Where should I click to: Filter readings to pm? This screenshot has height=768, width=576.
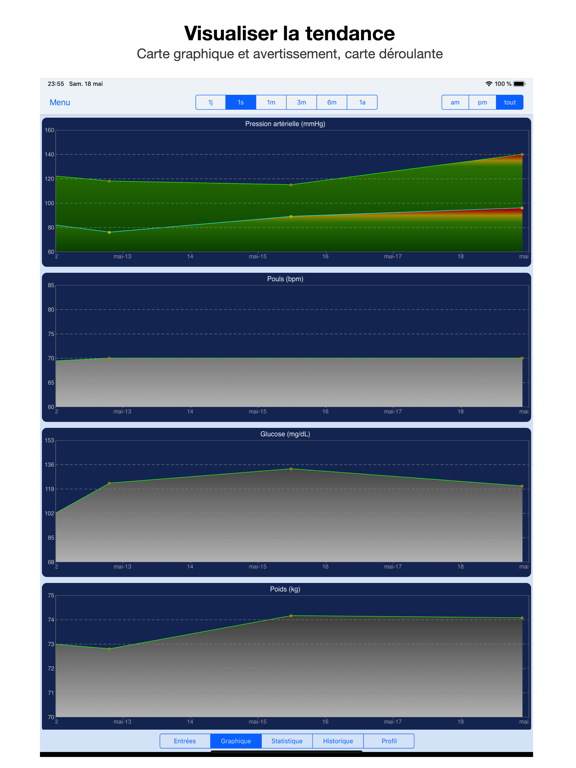point(482,102)
